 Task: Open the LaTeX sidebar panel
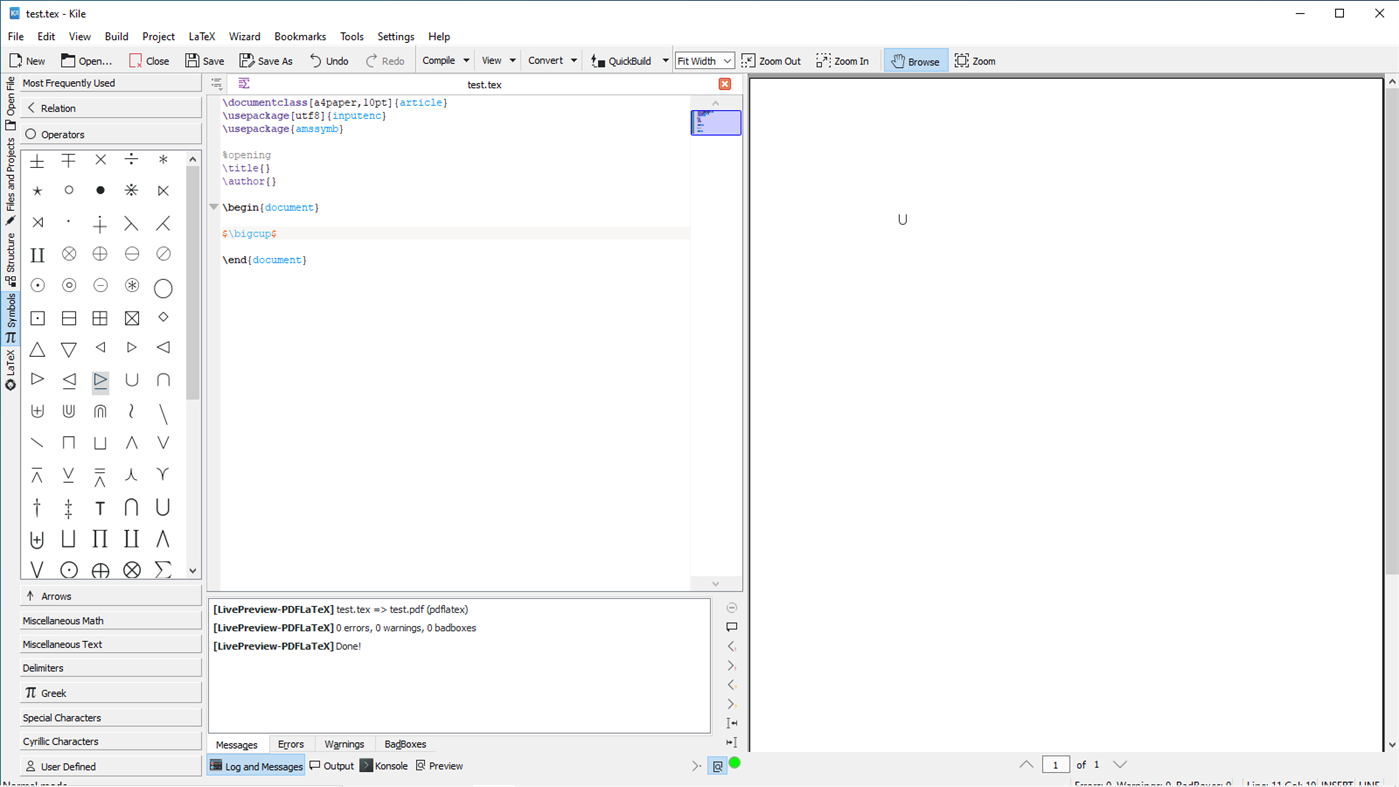click(x=10, y=362)
